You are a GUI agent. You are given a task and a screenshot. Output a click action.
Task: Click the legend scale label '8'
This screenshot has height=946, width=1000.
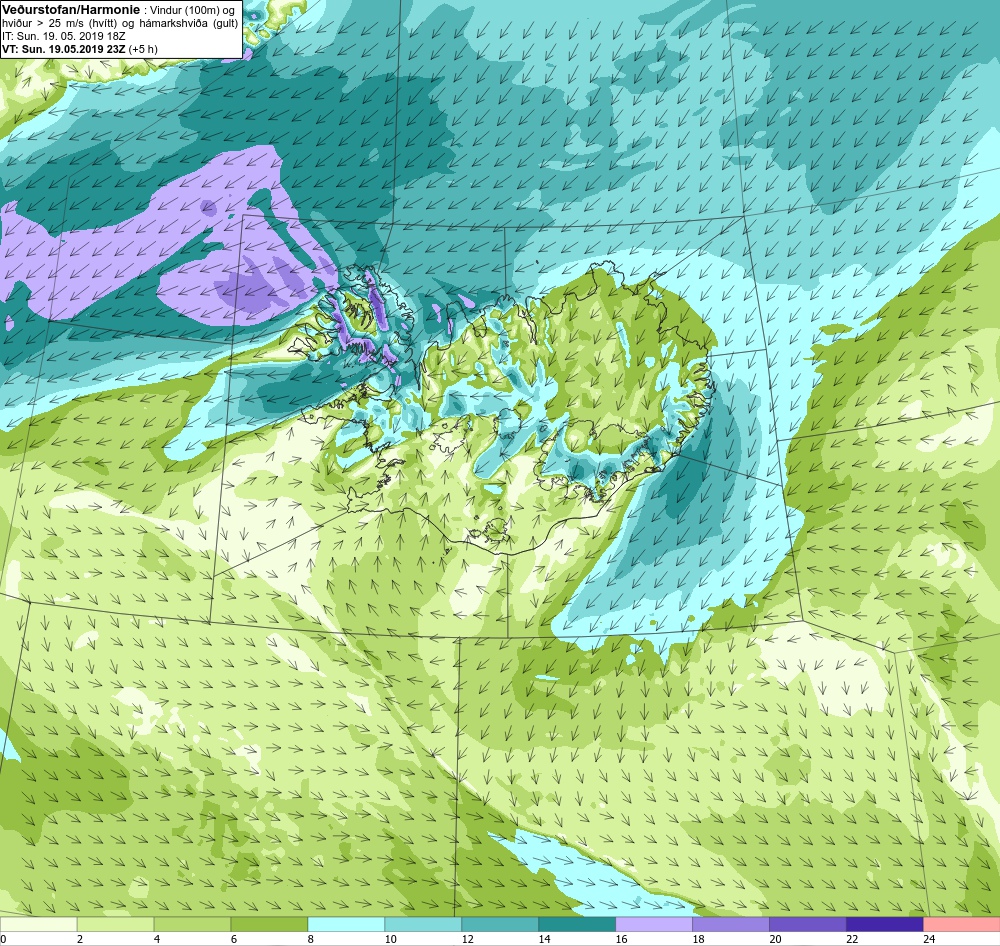coord(311,938)
